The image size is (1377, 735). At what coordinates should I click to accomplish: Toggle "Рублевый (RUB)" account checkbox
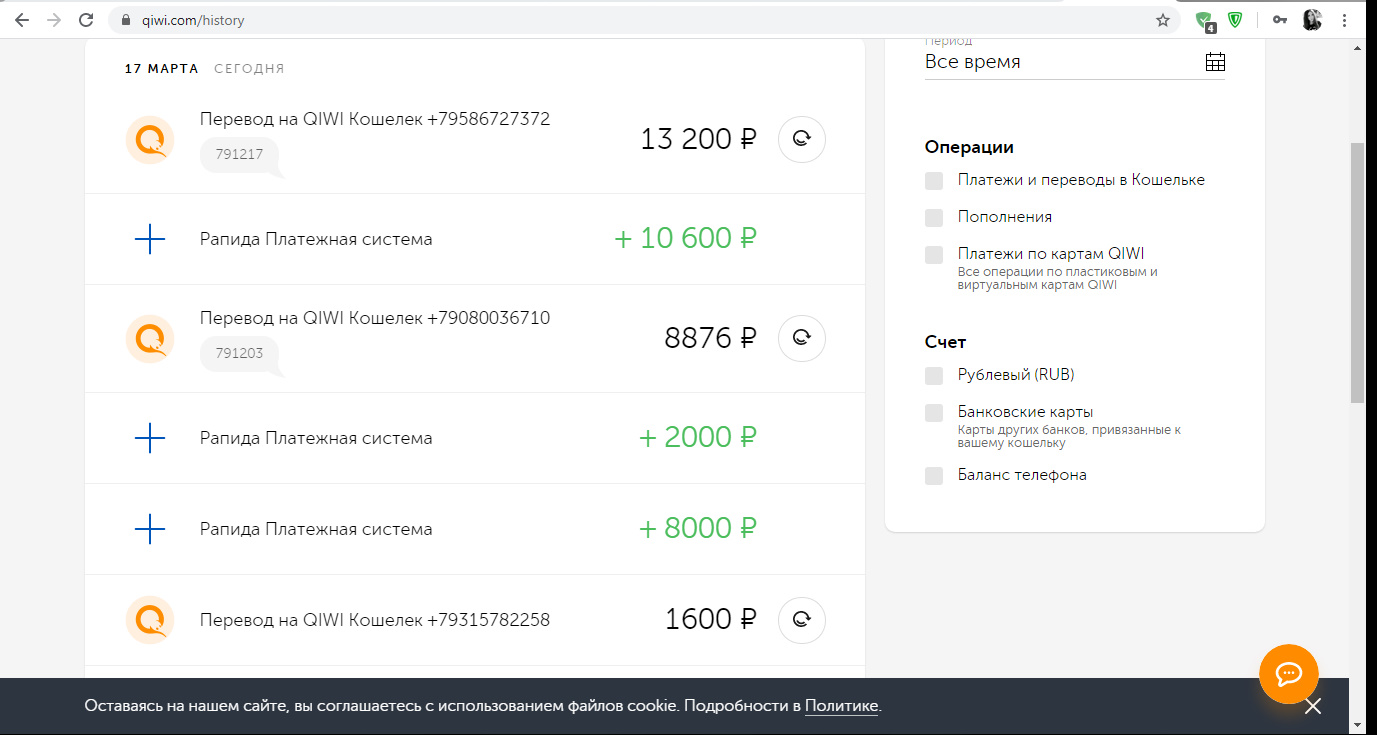coord(934,376)
